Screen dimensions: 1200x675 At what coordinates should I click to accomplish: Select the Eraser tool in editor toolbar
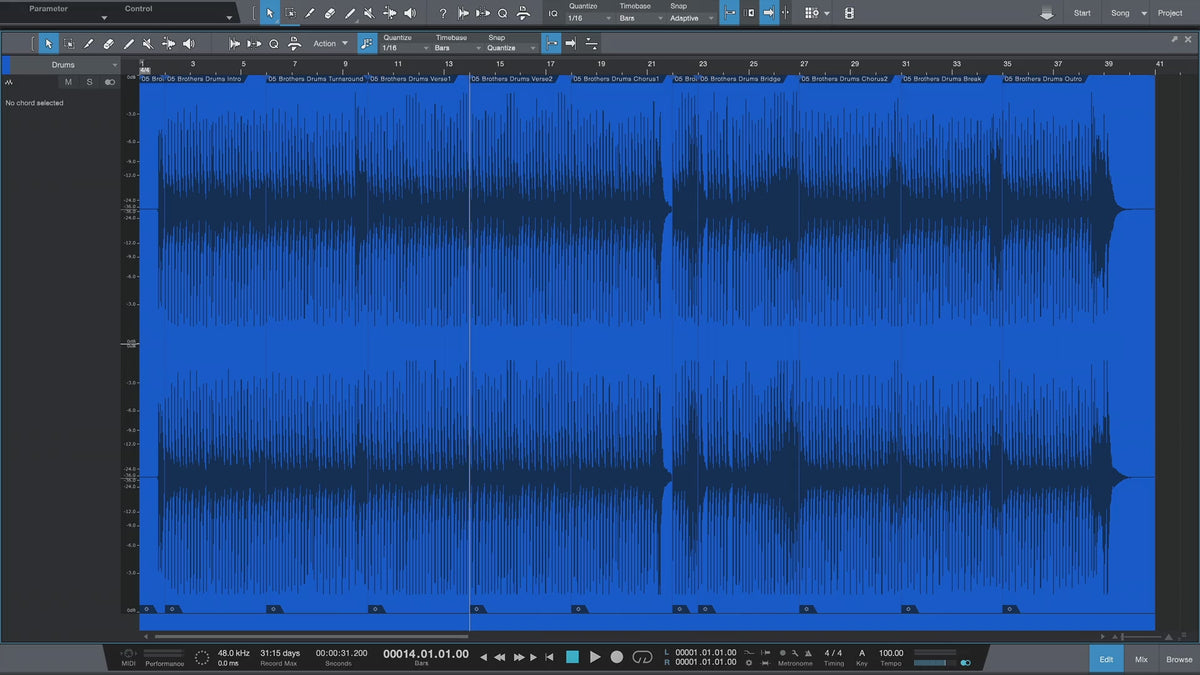108,44
